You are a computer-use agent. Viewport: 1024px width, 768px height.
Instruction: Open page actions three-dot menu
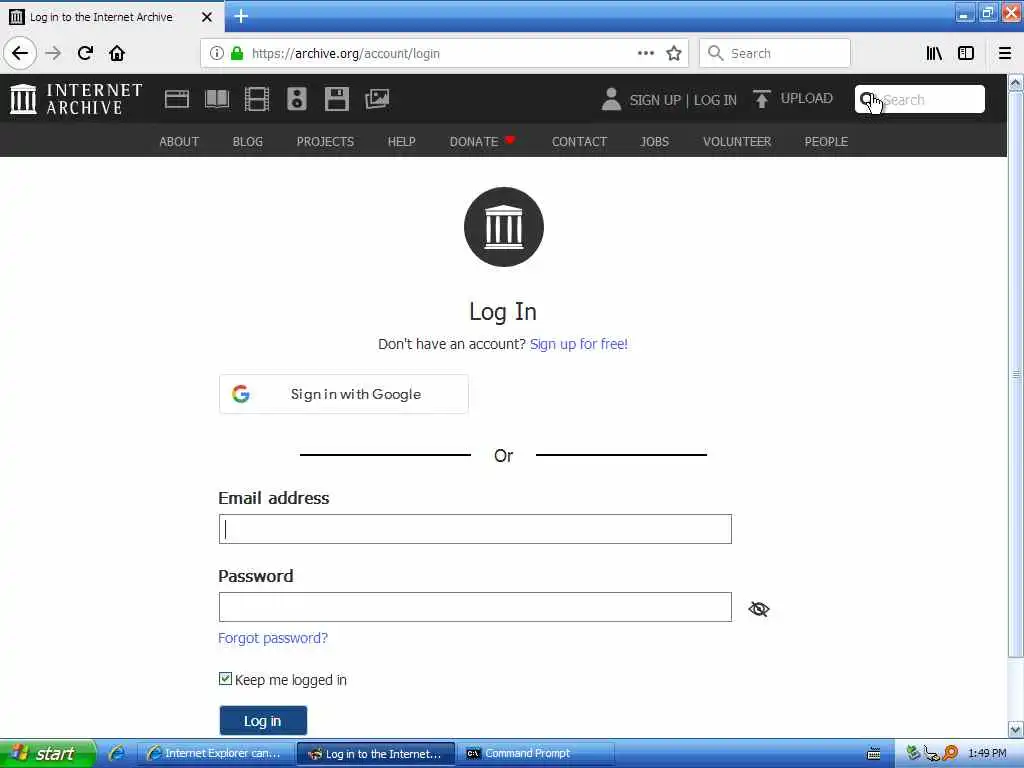tap(645, 53)
